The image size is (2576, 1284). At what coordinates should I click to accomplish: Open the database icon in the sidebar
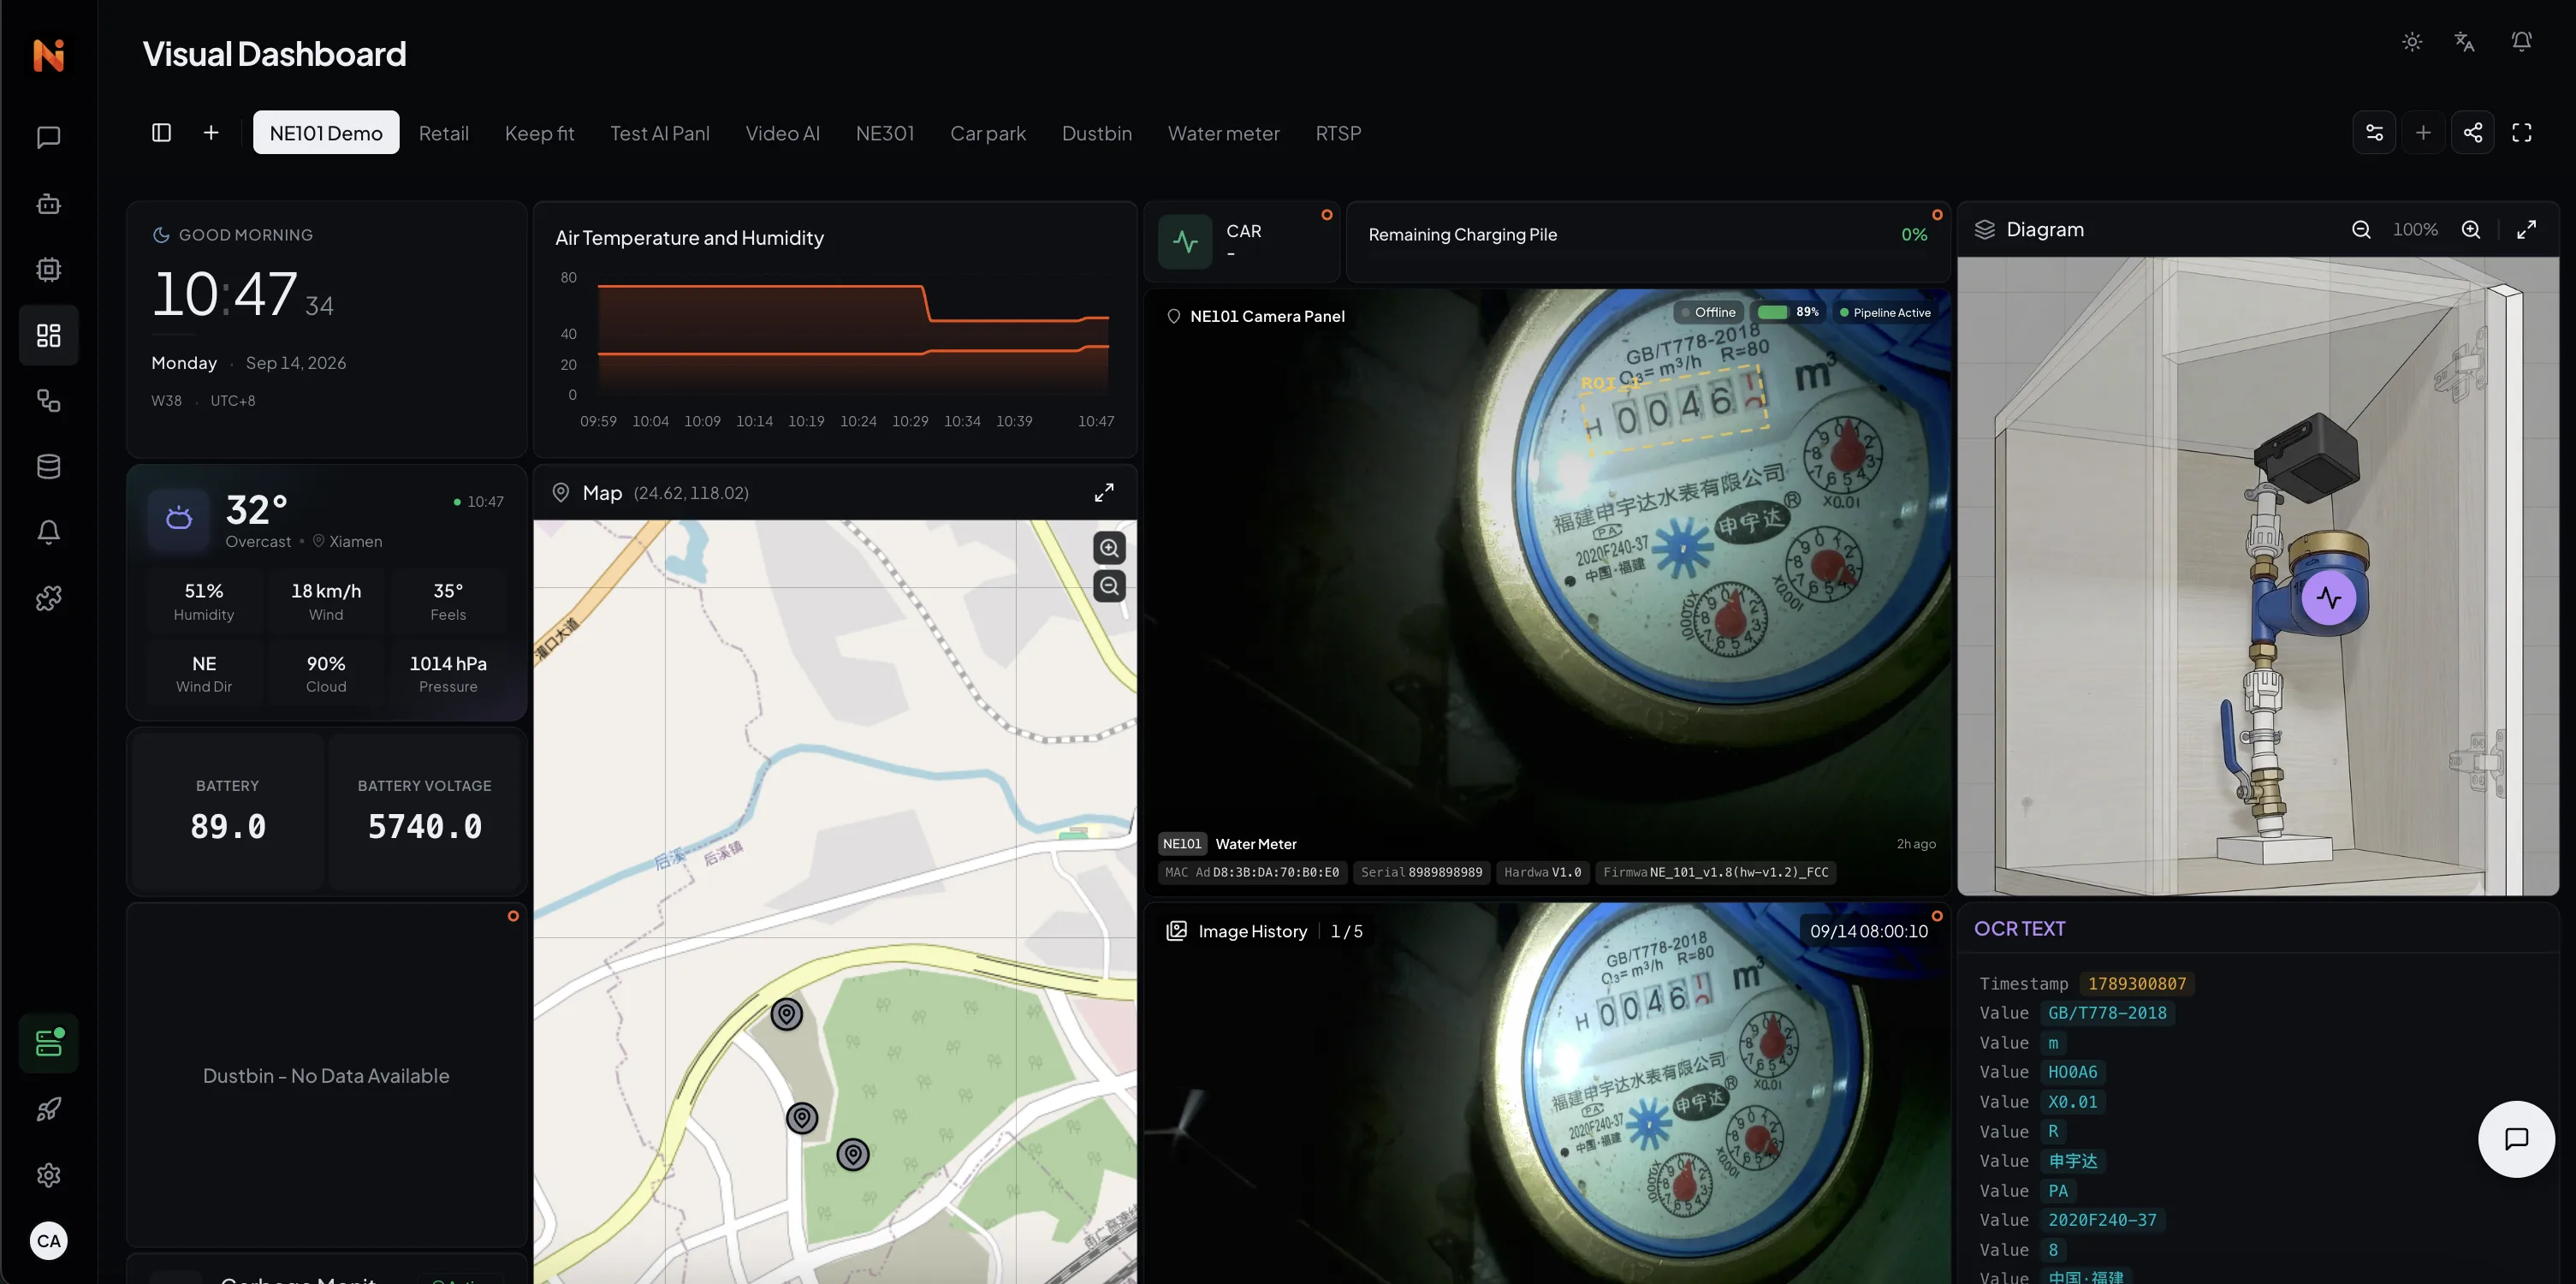48,467
